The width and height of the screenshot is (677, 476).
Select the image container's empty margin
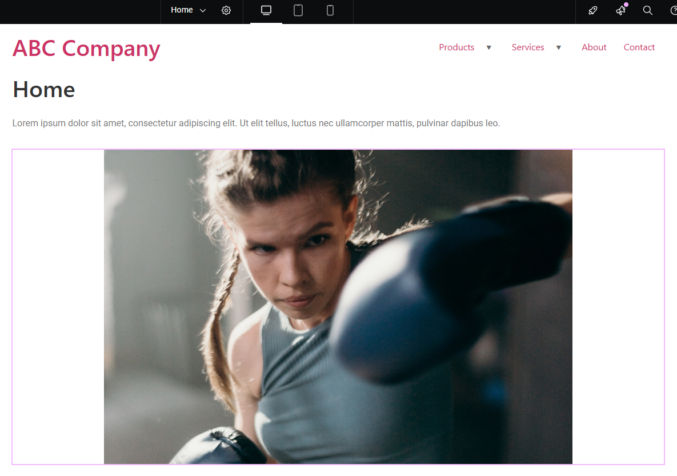(58, 307)
